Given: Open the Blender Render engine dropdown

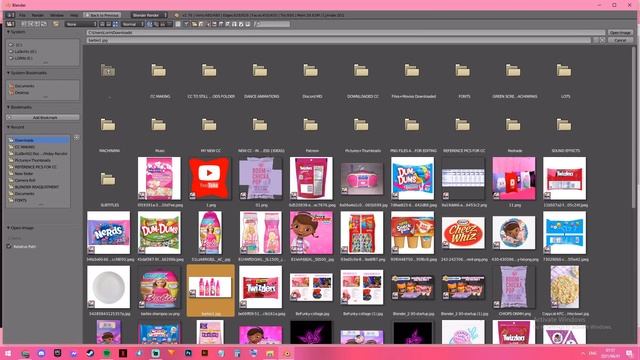Looking at the screenshot, I should [x=149, y=15].
